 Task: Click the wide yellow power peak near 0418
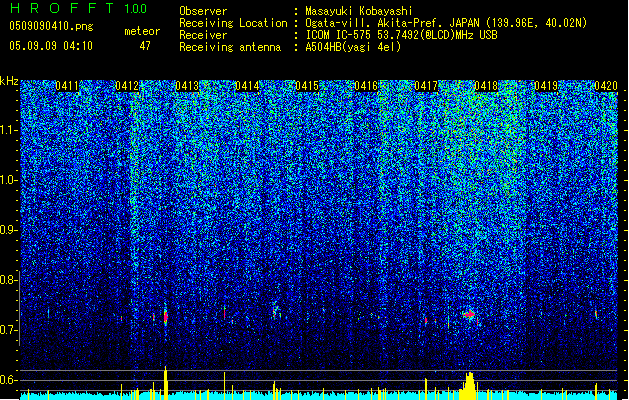pyautogui.click(x=469, y=386)
